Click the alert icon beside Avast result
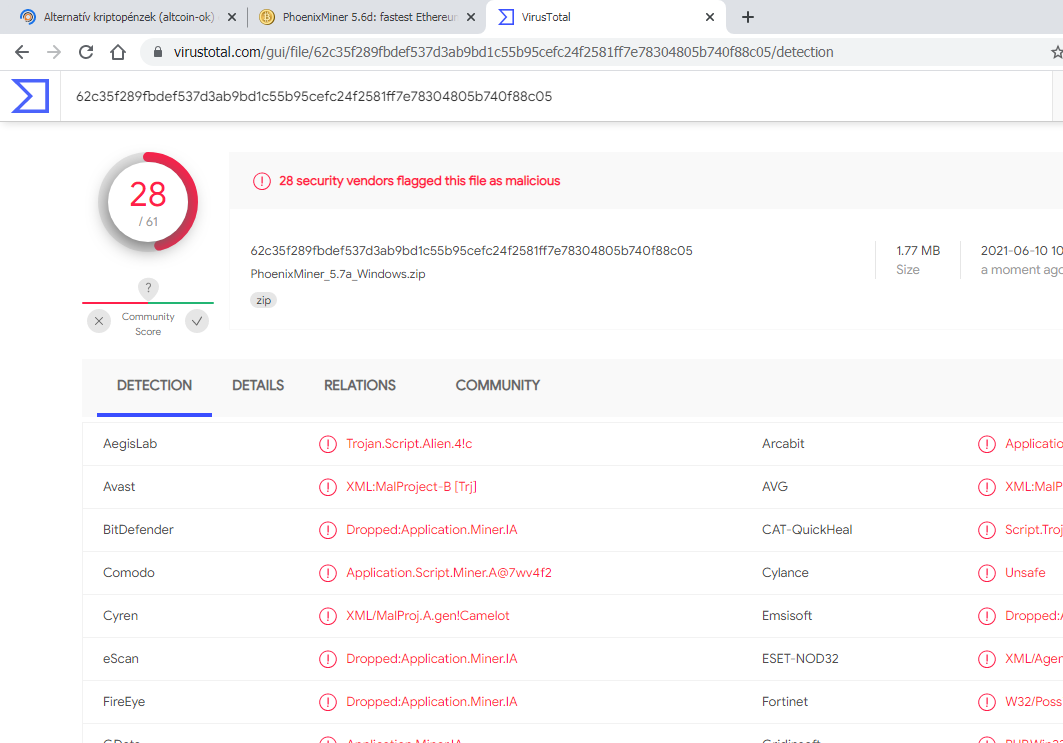Viewport: 1063px width, 743px height. [x=327, y=487]
